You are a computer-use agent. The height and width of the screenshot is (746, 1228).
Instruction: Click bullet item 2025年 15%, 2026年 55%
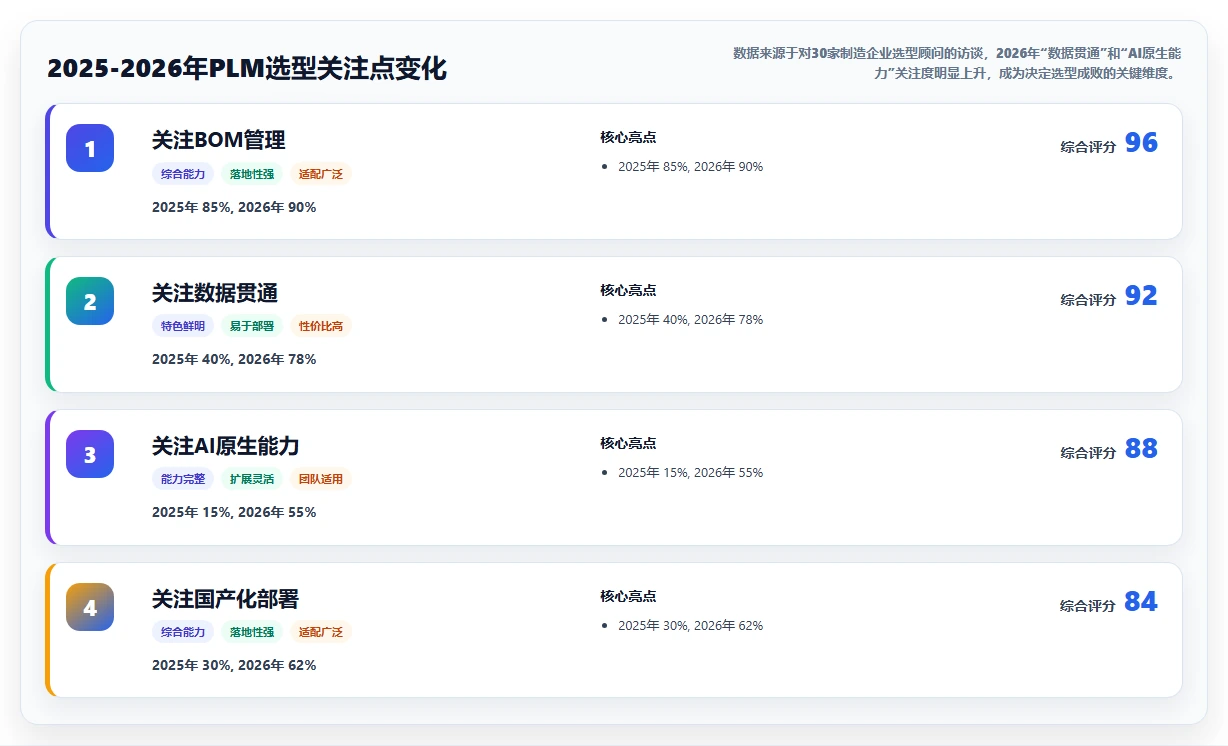tap(690, 473)
